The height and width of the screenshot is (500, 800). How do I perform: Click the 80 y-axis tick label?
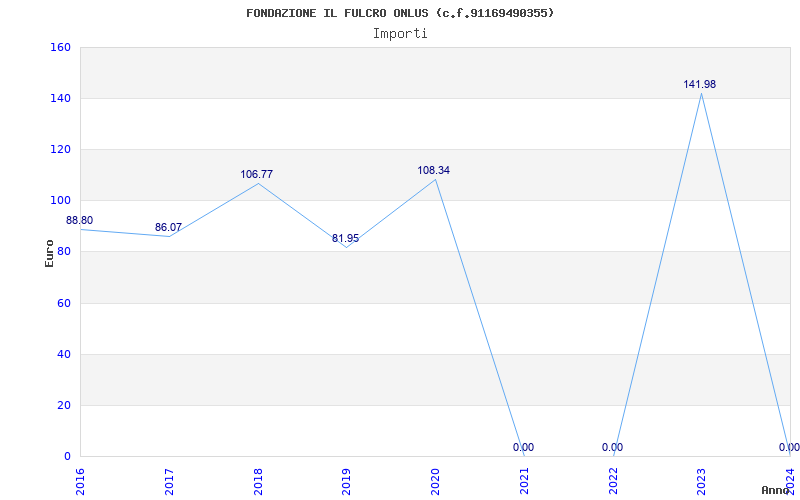pyautogui.click(x=64, y=252)
